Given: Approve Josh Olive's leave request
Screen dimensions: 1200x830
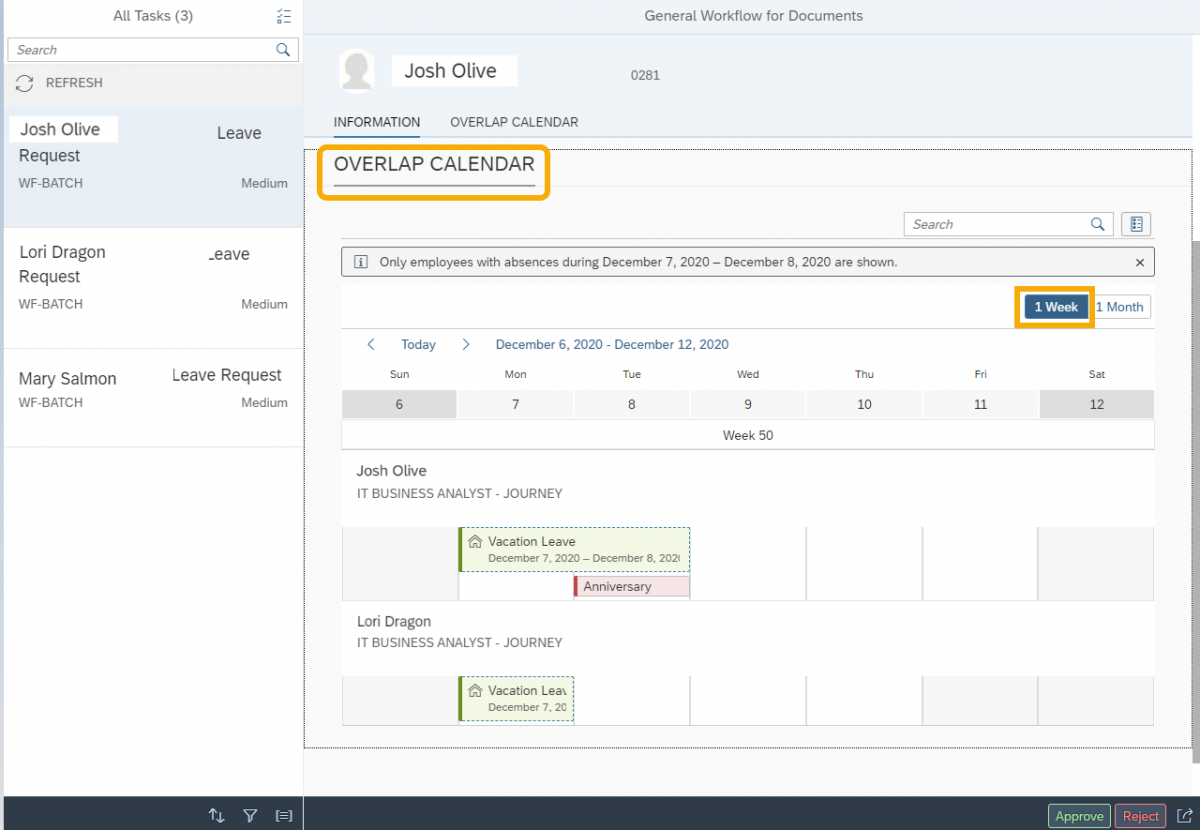Looking at the screenshot, I should point(1079,815).
